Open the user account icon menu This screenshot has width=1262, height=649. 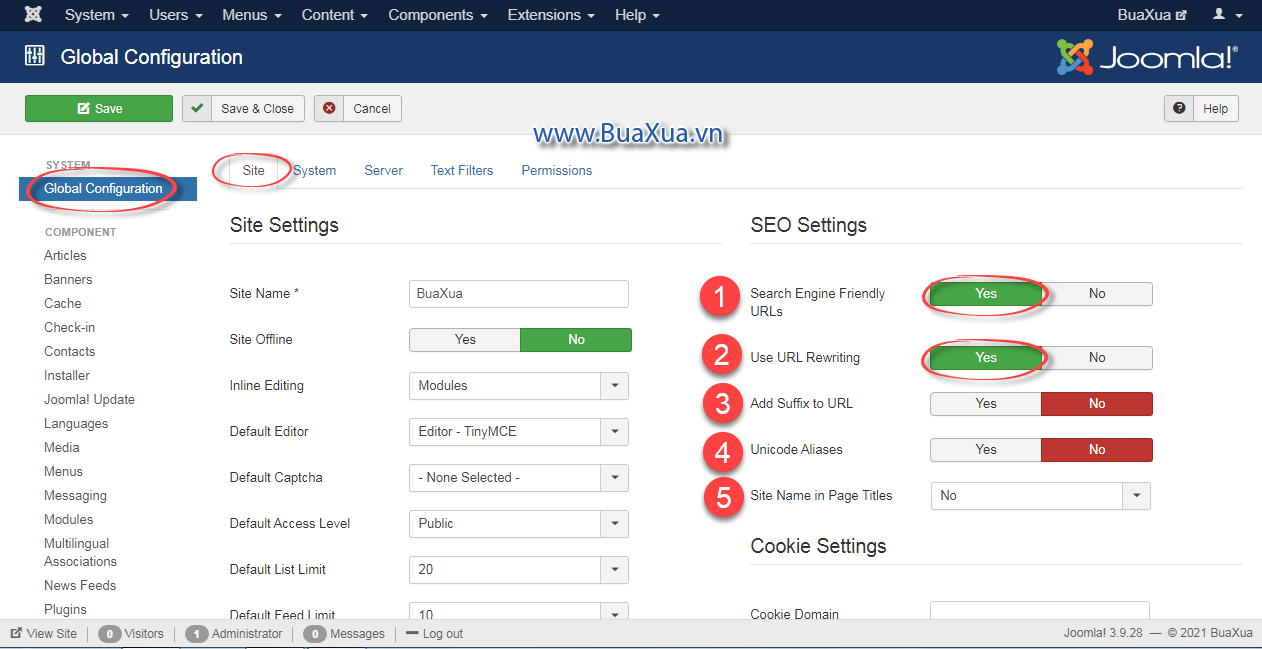coord(1228,15)
